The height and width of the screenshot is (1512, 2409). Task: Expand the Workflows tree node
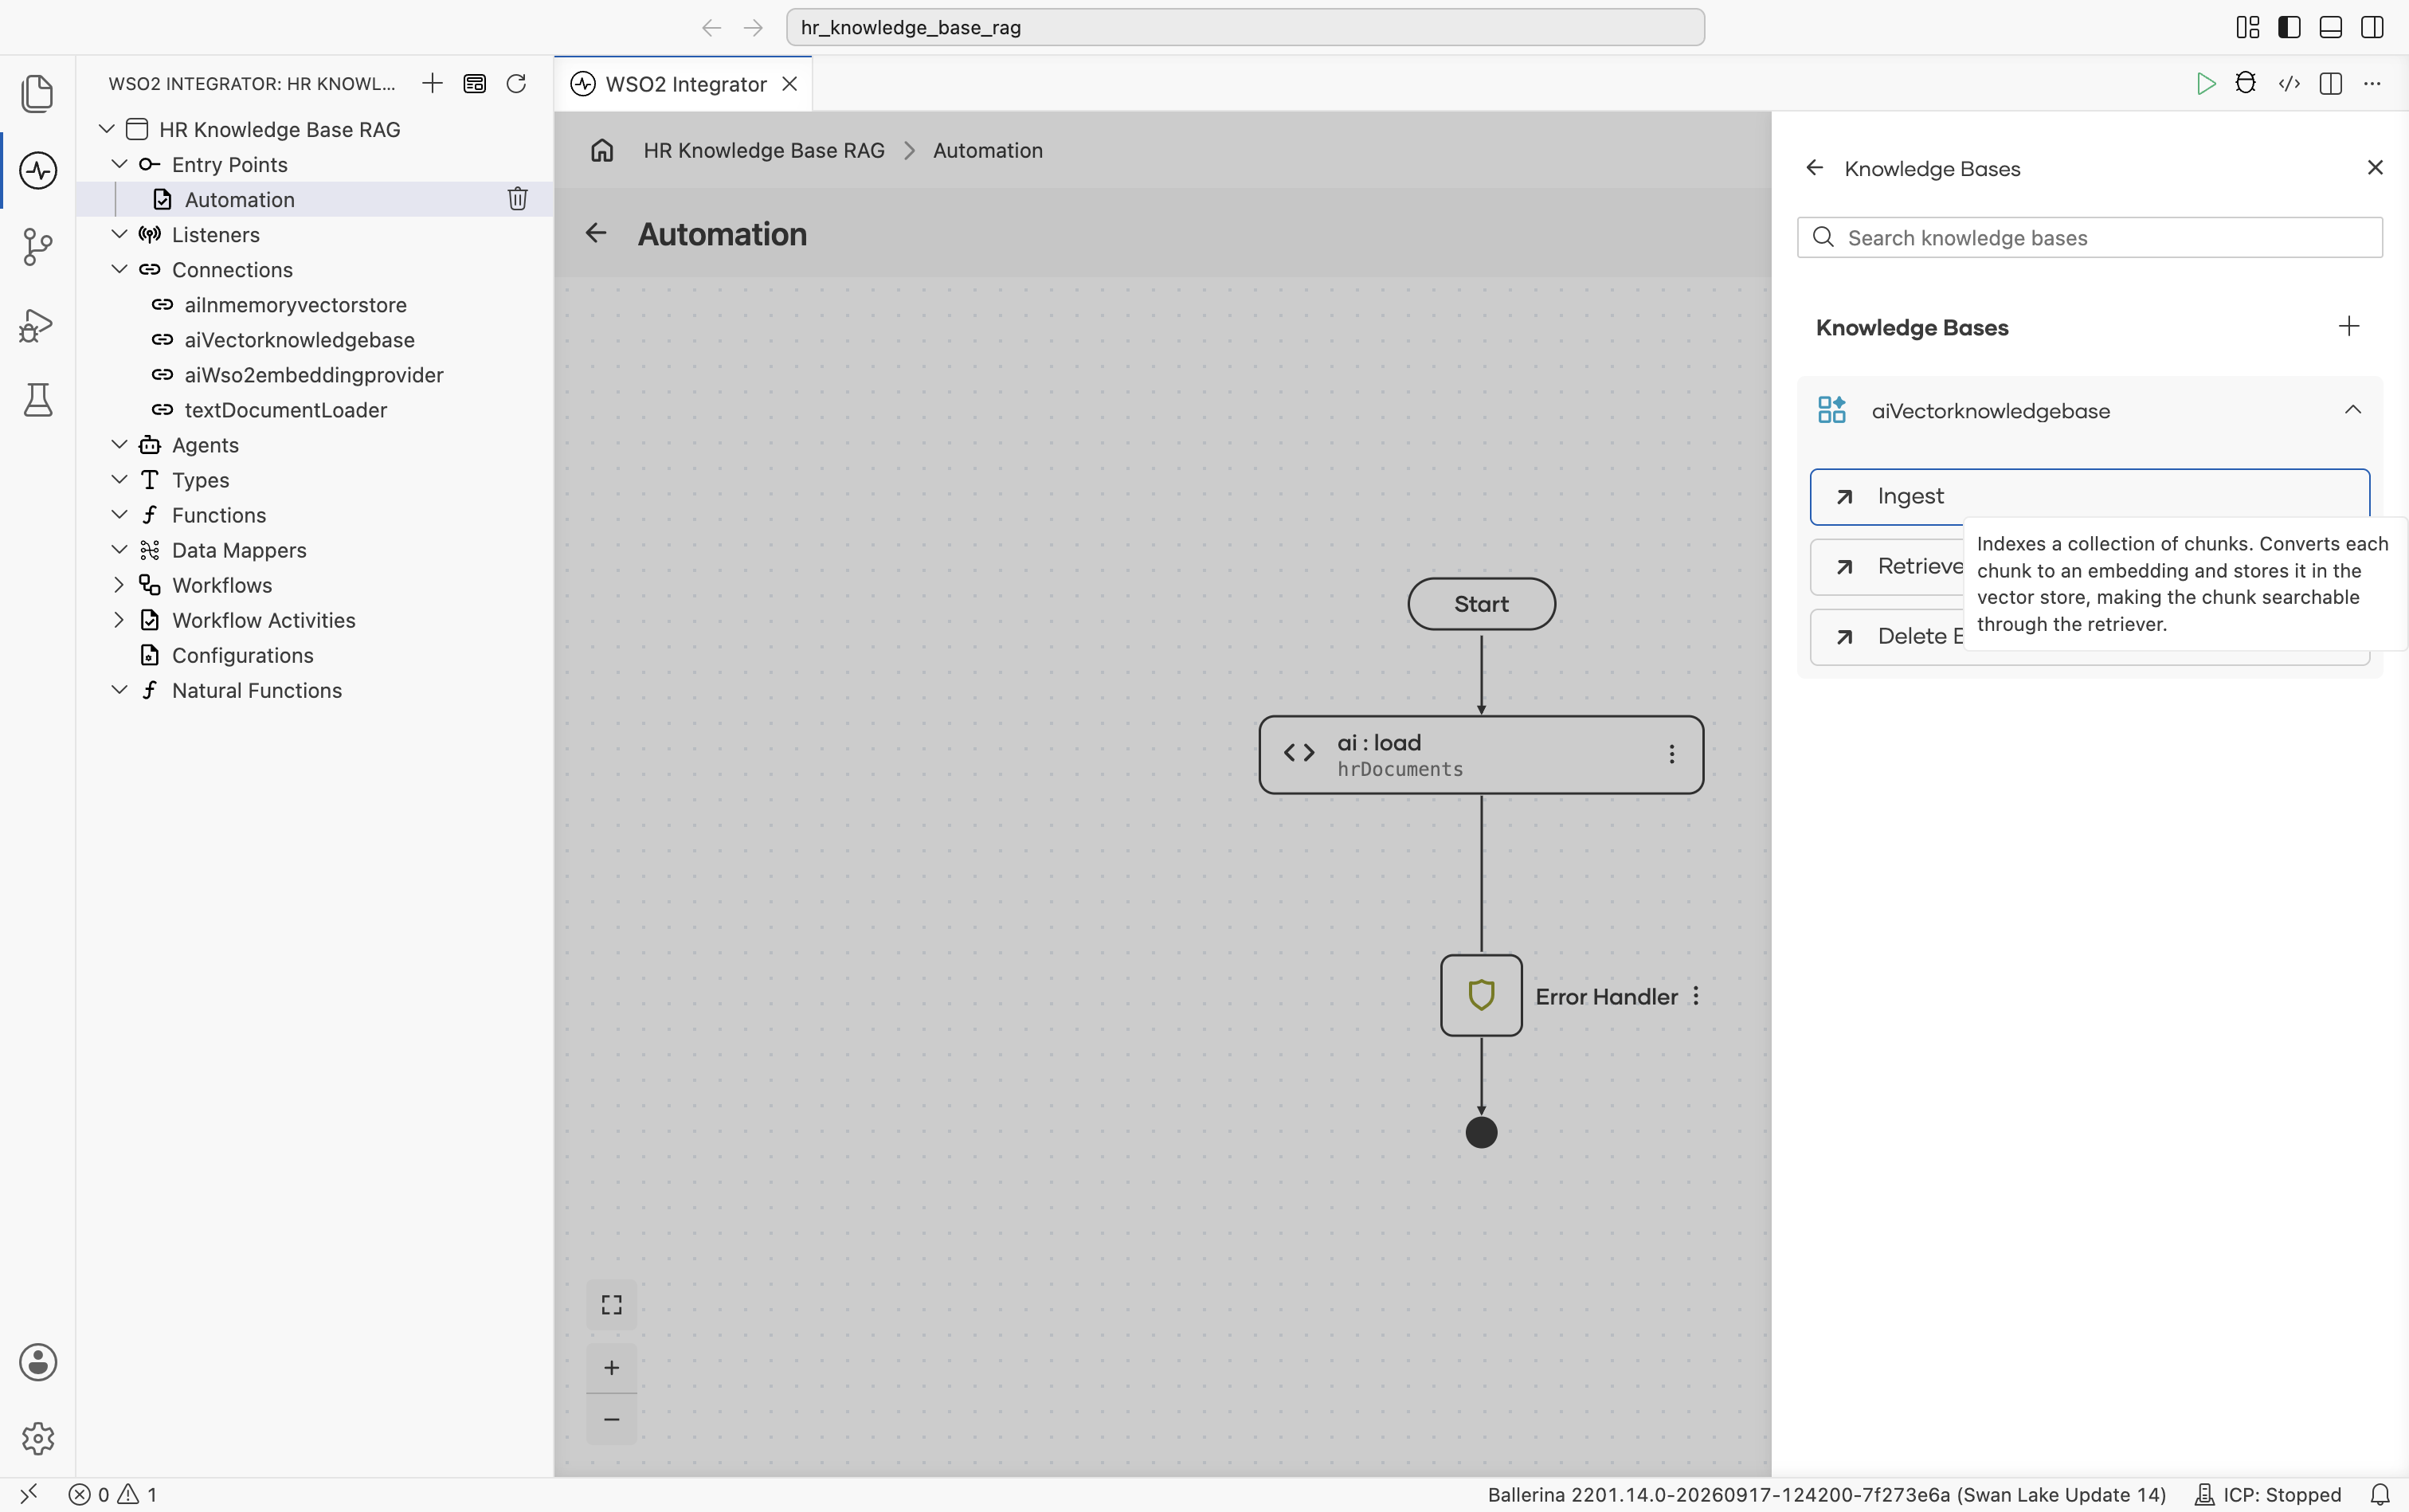119,585
